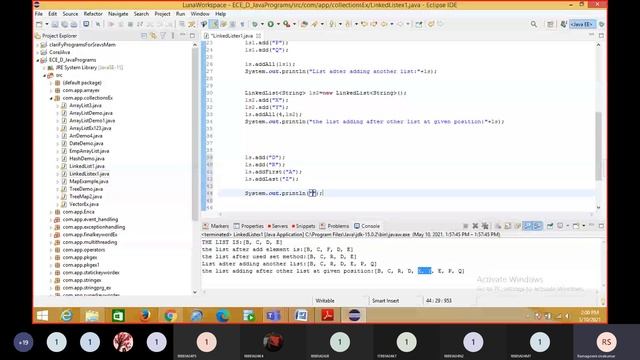This screenshot has width=640, height=360.
Task: Click the Project Explorer filter funnel icon
Action: click(163, 36)
